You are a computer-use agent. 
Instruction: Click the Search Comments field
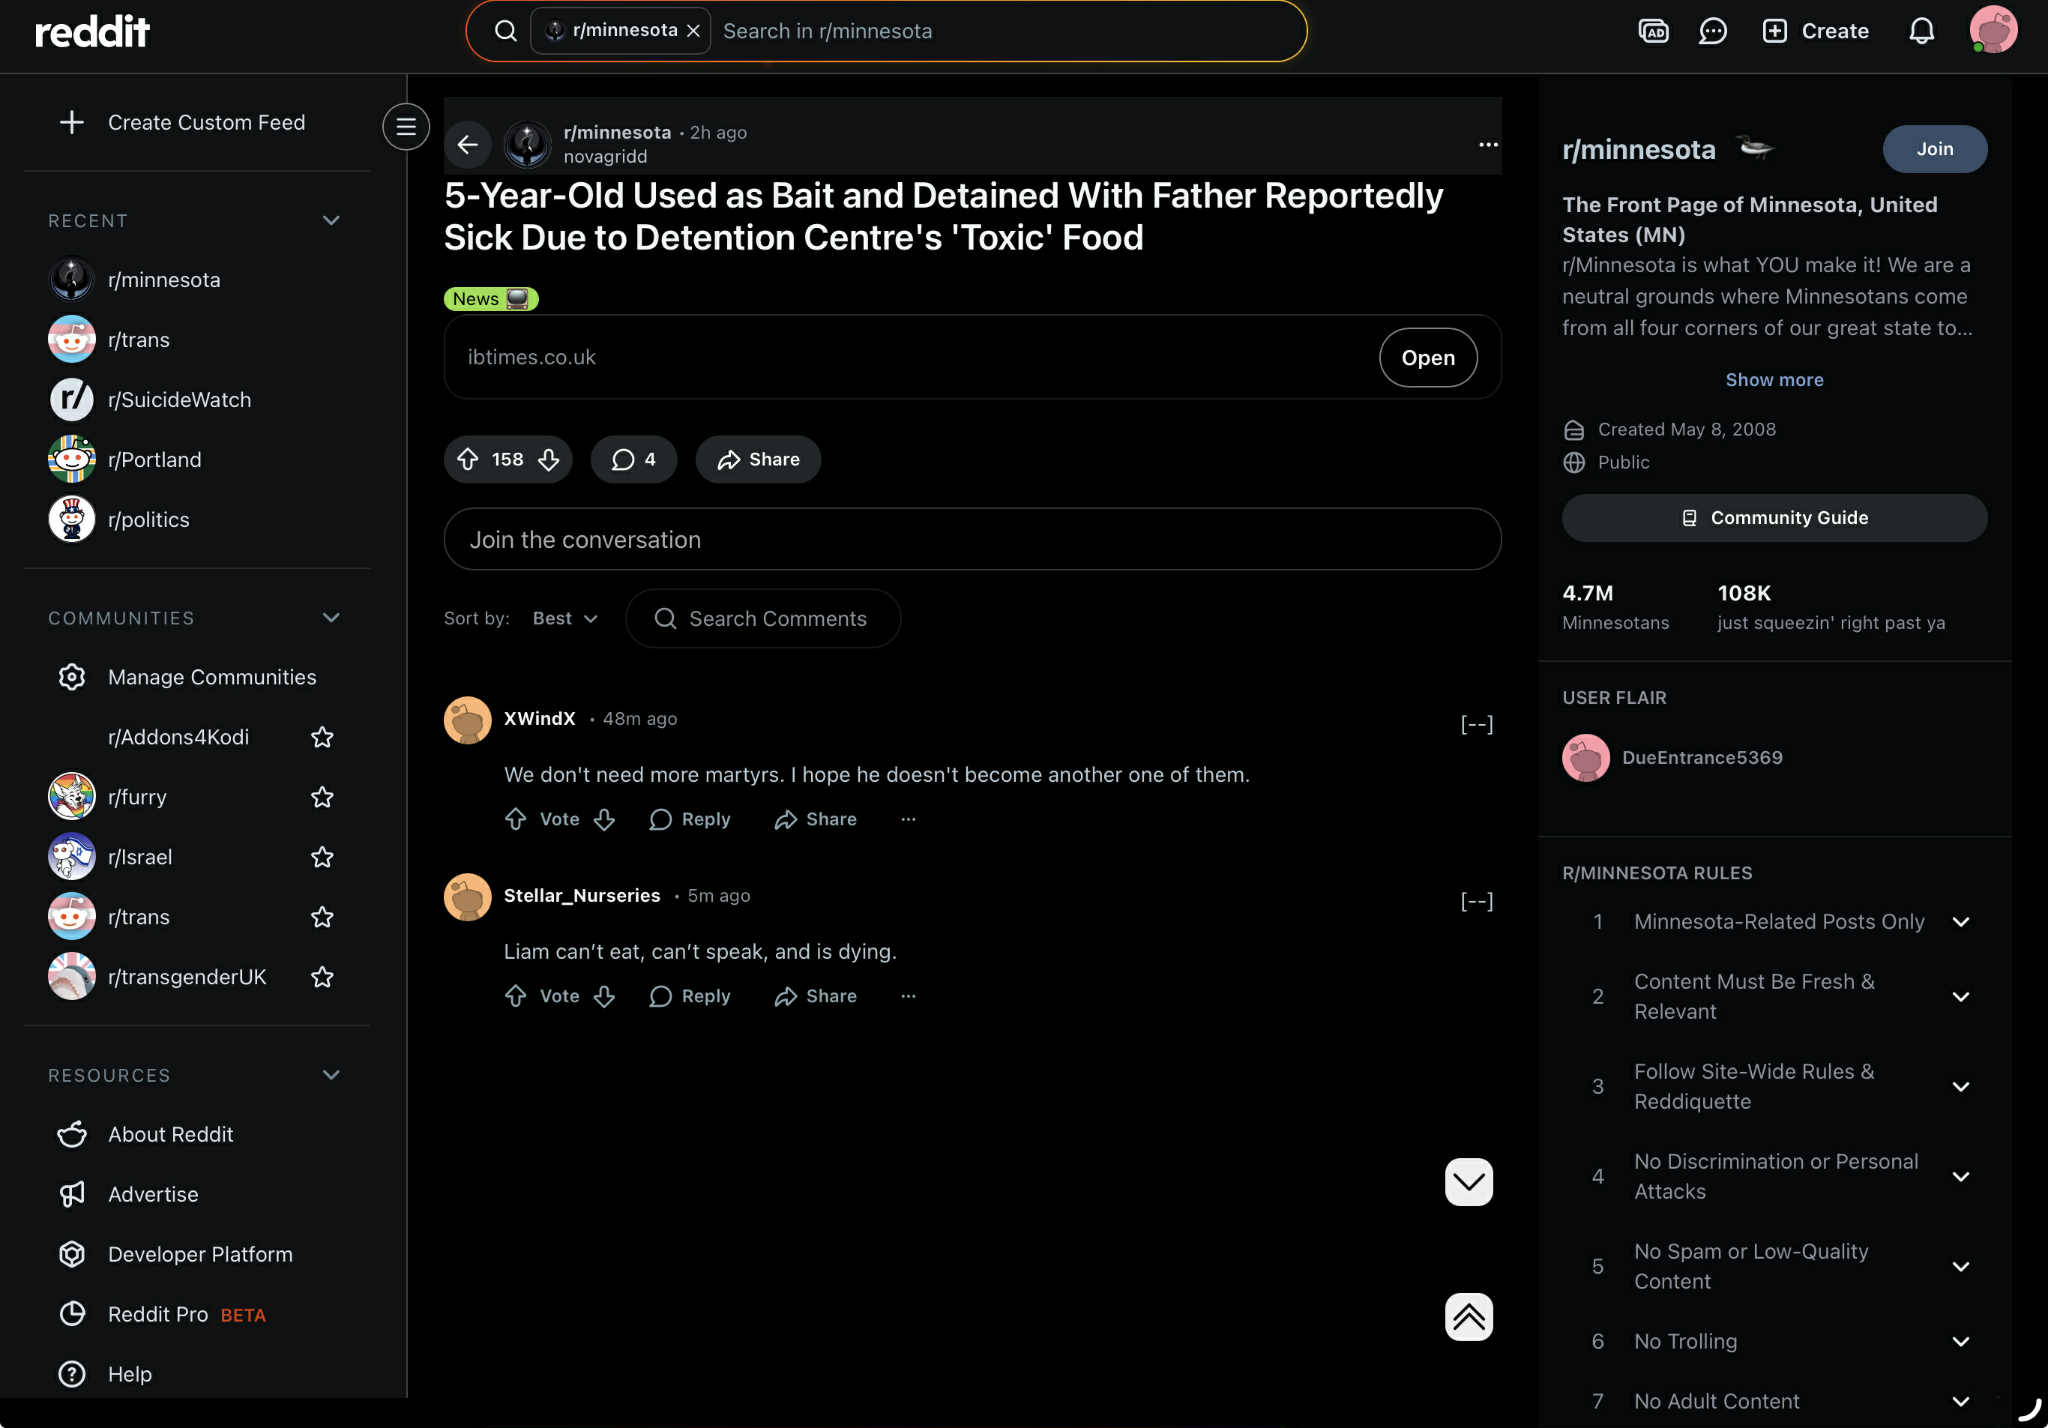[763, 618]
